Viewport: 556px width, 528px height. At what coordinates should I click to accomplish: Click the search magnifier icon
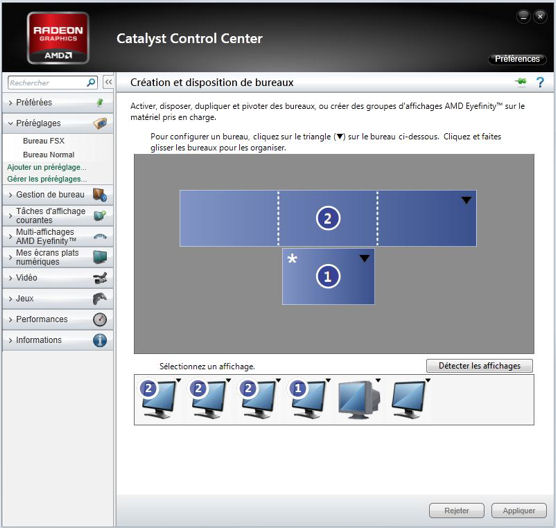pos(91,83)
